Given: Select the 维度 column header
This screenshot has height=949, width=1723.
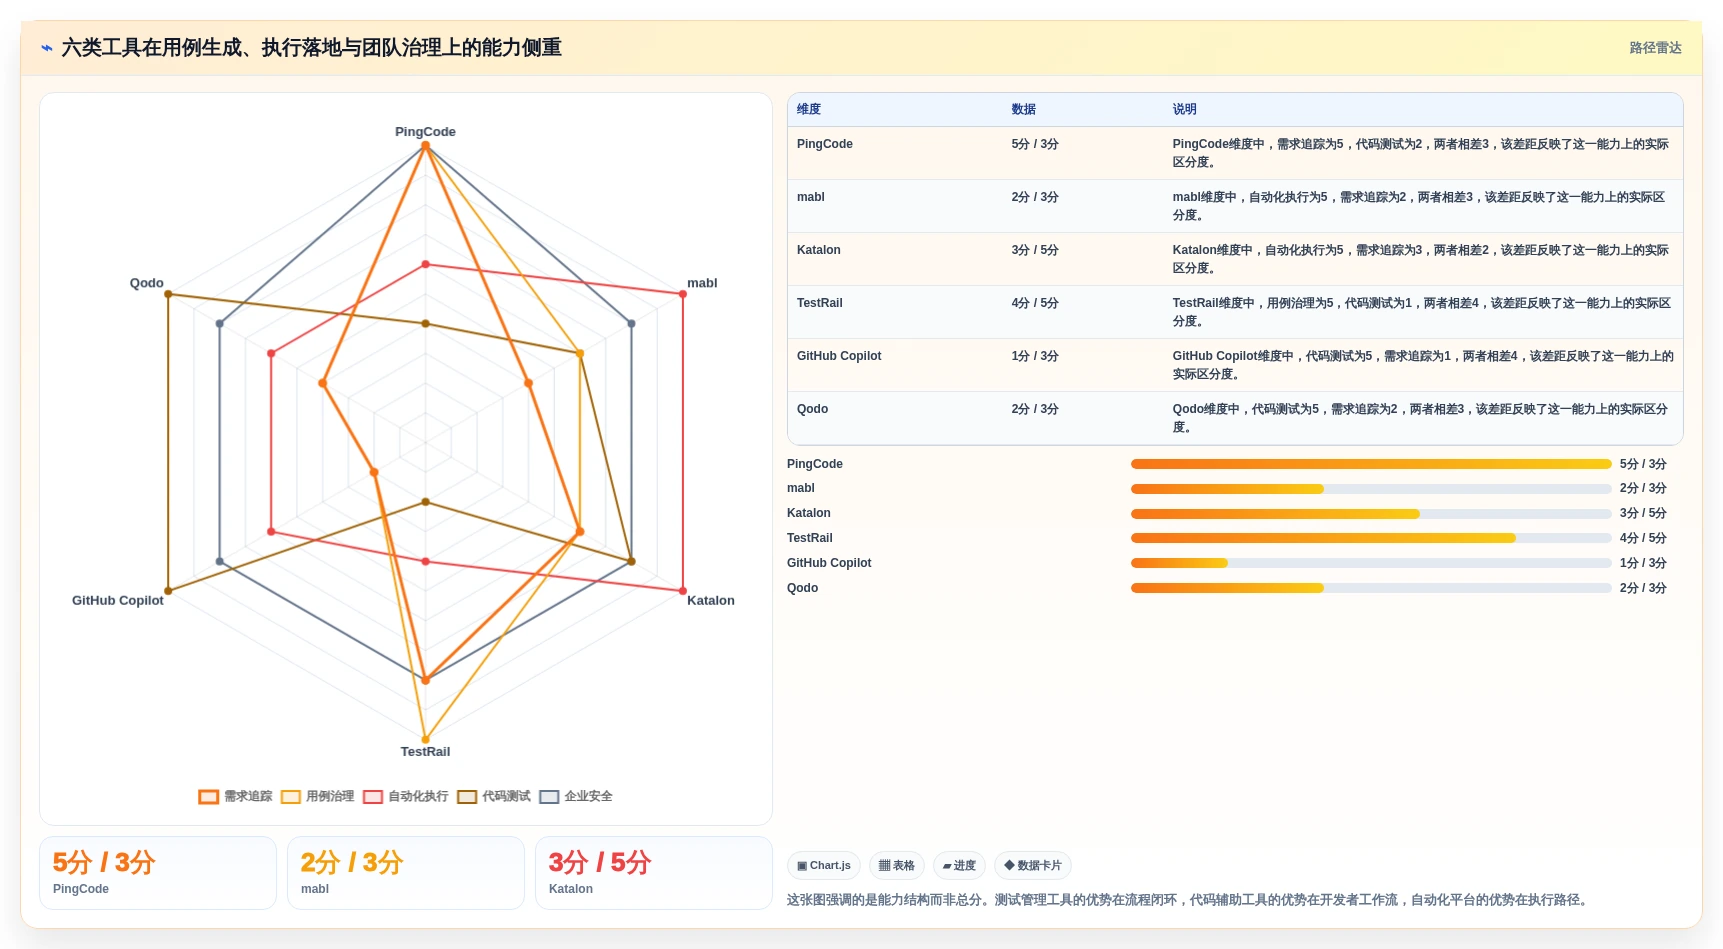Looking at the screenshot, I should (809, 110).
